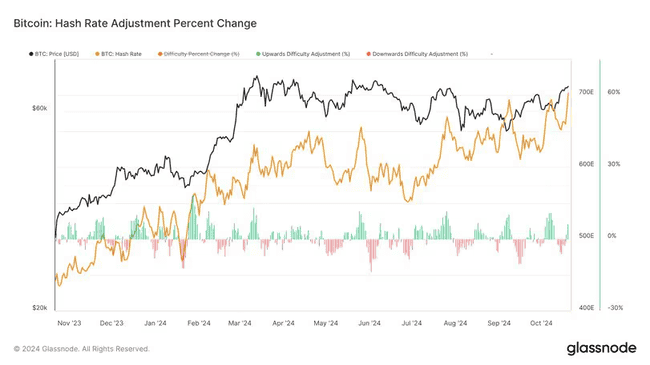Click the -30% difficulty axis label
This screenshot has height=365, width=650.
pos(615,308)
